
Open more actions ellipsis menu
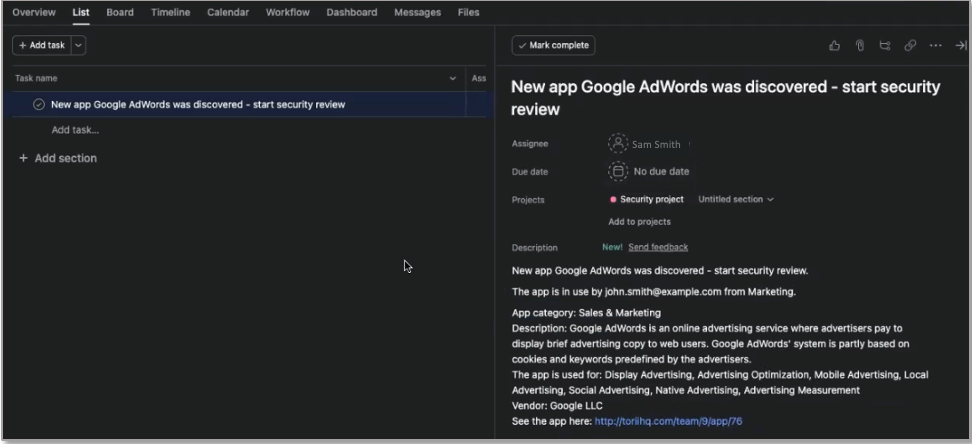(935, 45)
